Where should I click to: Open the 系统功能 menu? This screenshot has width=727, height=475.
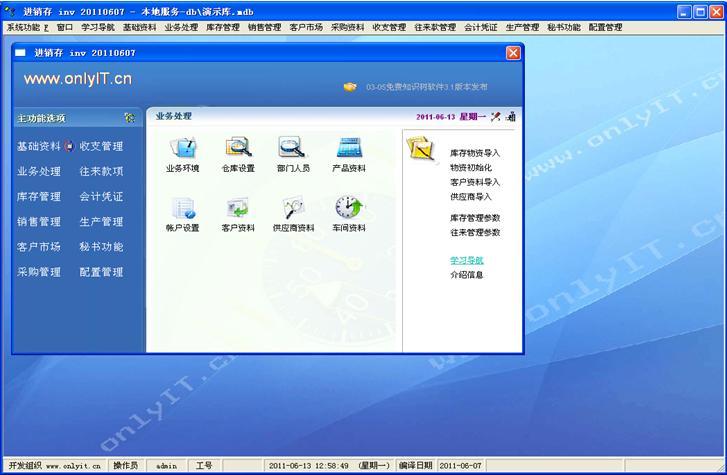click(23, 28)
